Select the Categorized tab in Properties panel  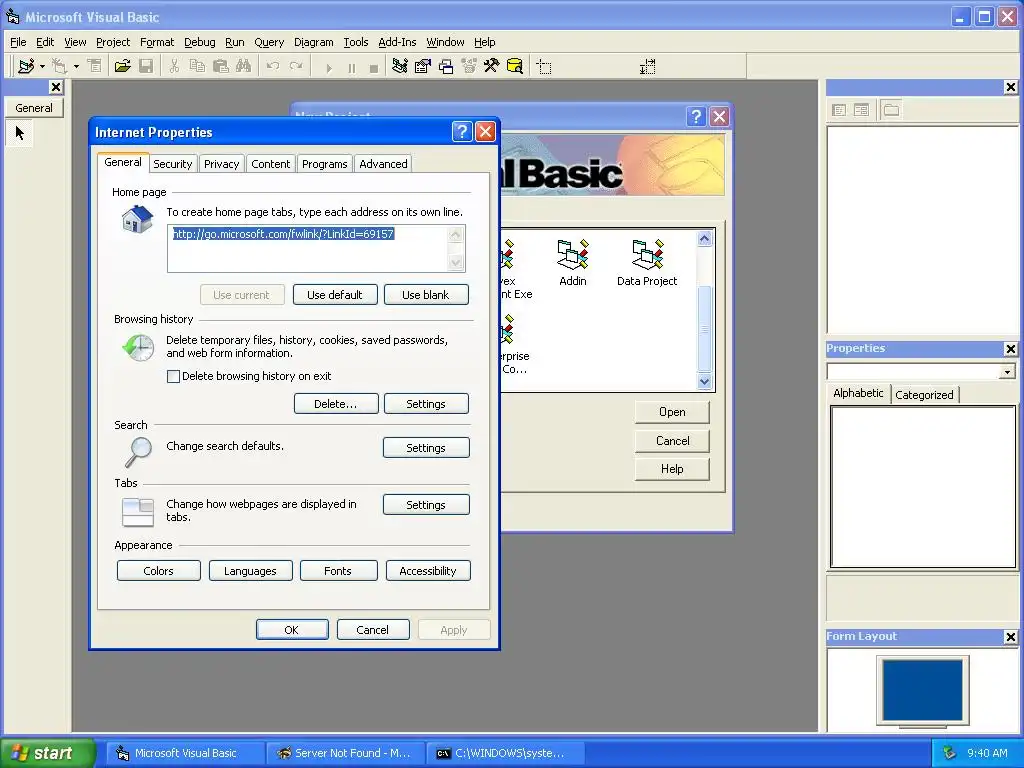click(924, 394)
